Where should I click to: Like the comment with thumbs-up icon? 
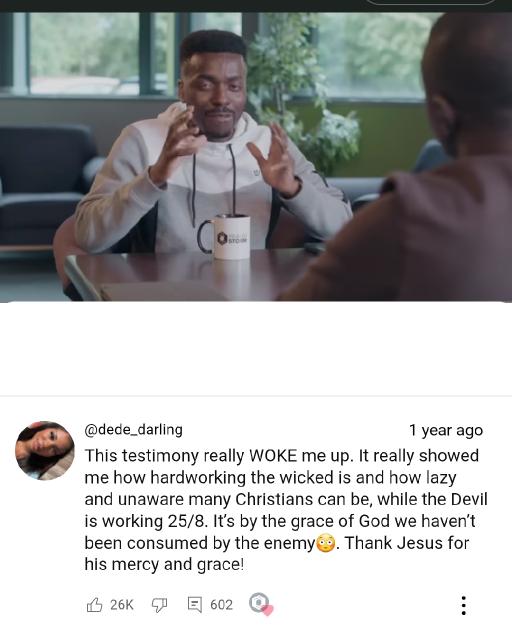[x=94, y=604]
